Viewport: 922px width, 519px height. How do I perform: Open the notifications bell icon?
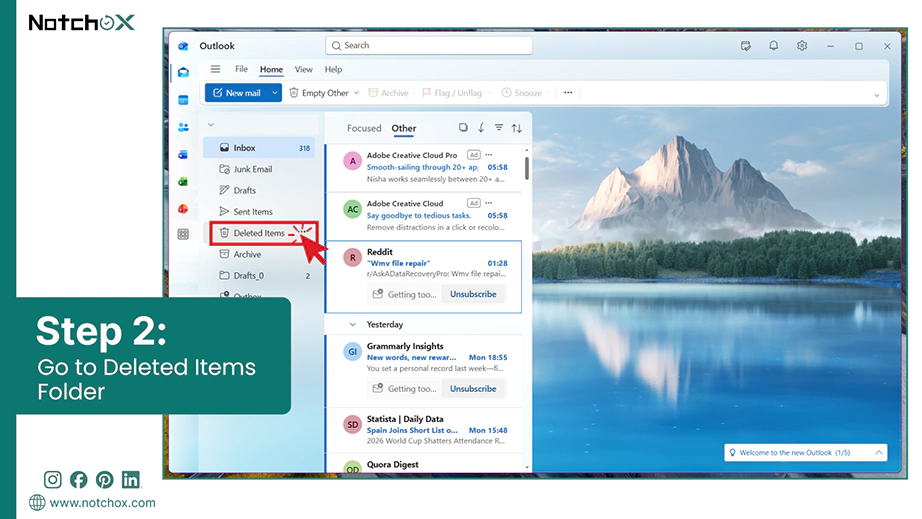(773, 46)
